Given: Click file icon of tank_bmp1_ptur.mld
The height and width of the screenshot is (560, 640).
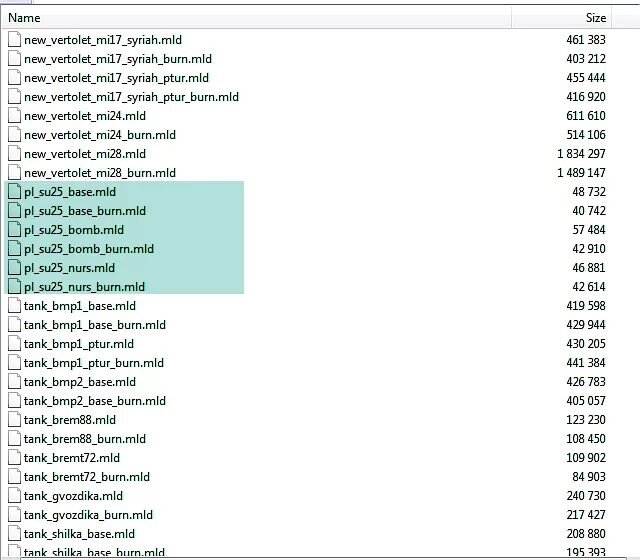Looking at the screenshot, I should click(14, 344).
